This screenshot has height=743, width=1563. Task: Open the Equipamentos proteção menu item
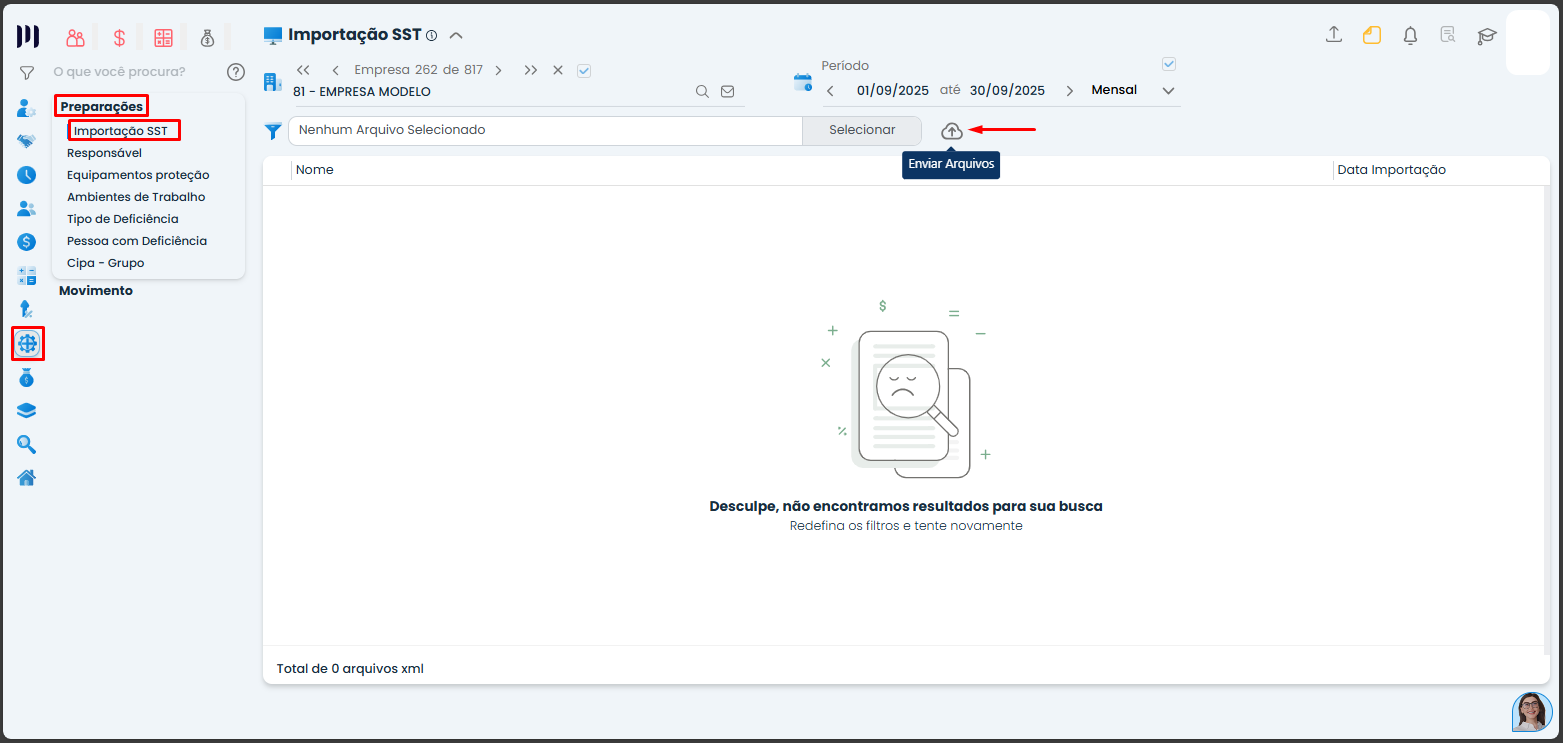tap(138, 175)
